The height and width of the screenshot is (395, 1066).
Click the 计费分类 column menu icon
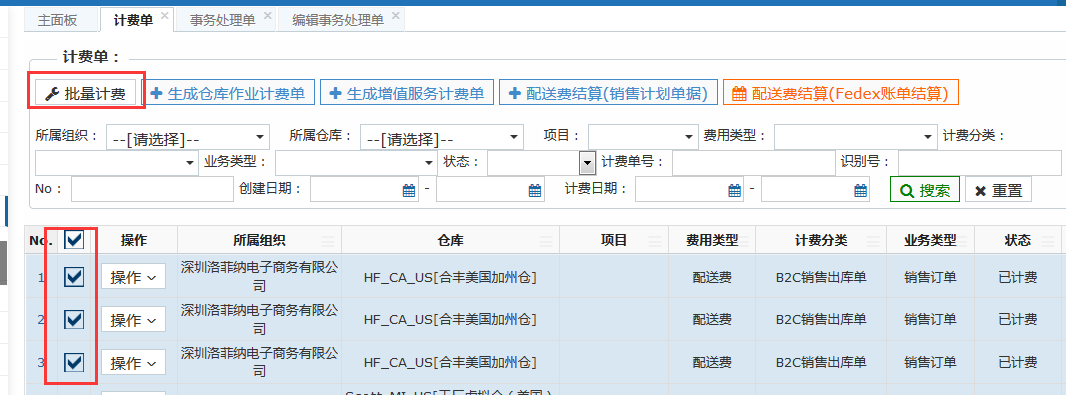pos(873,241)
